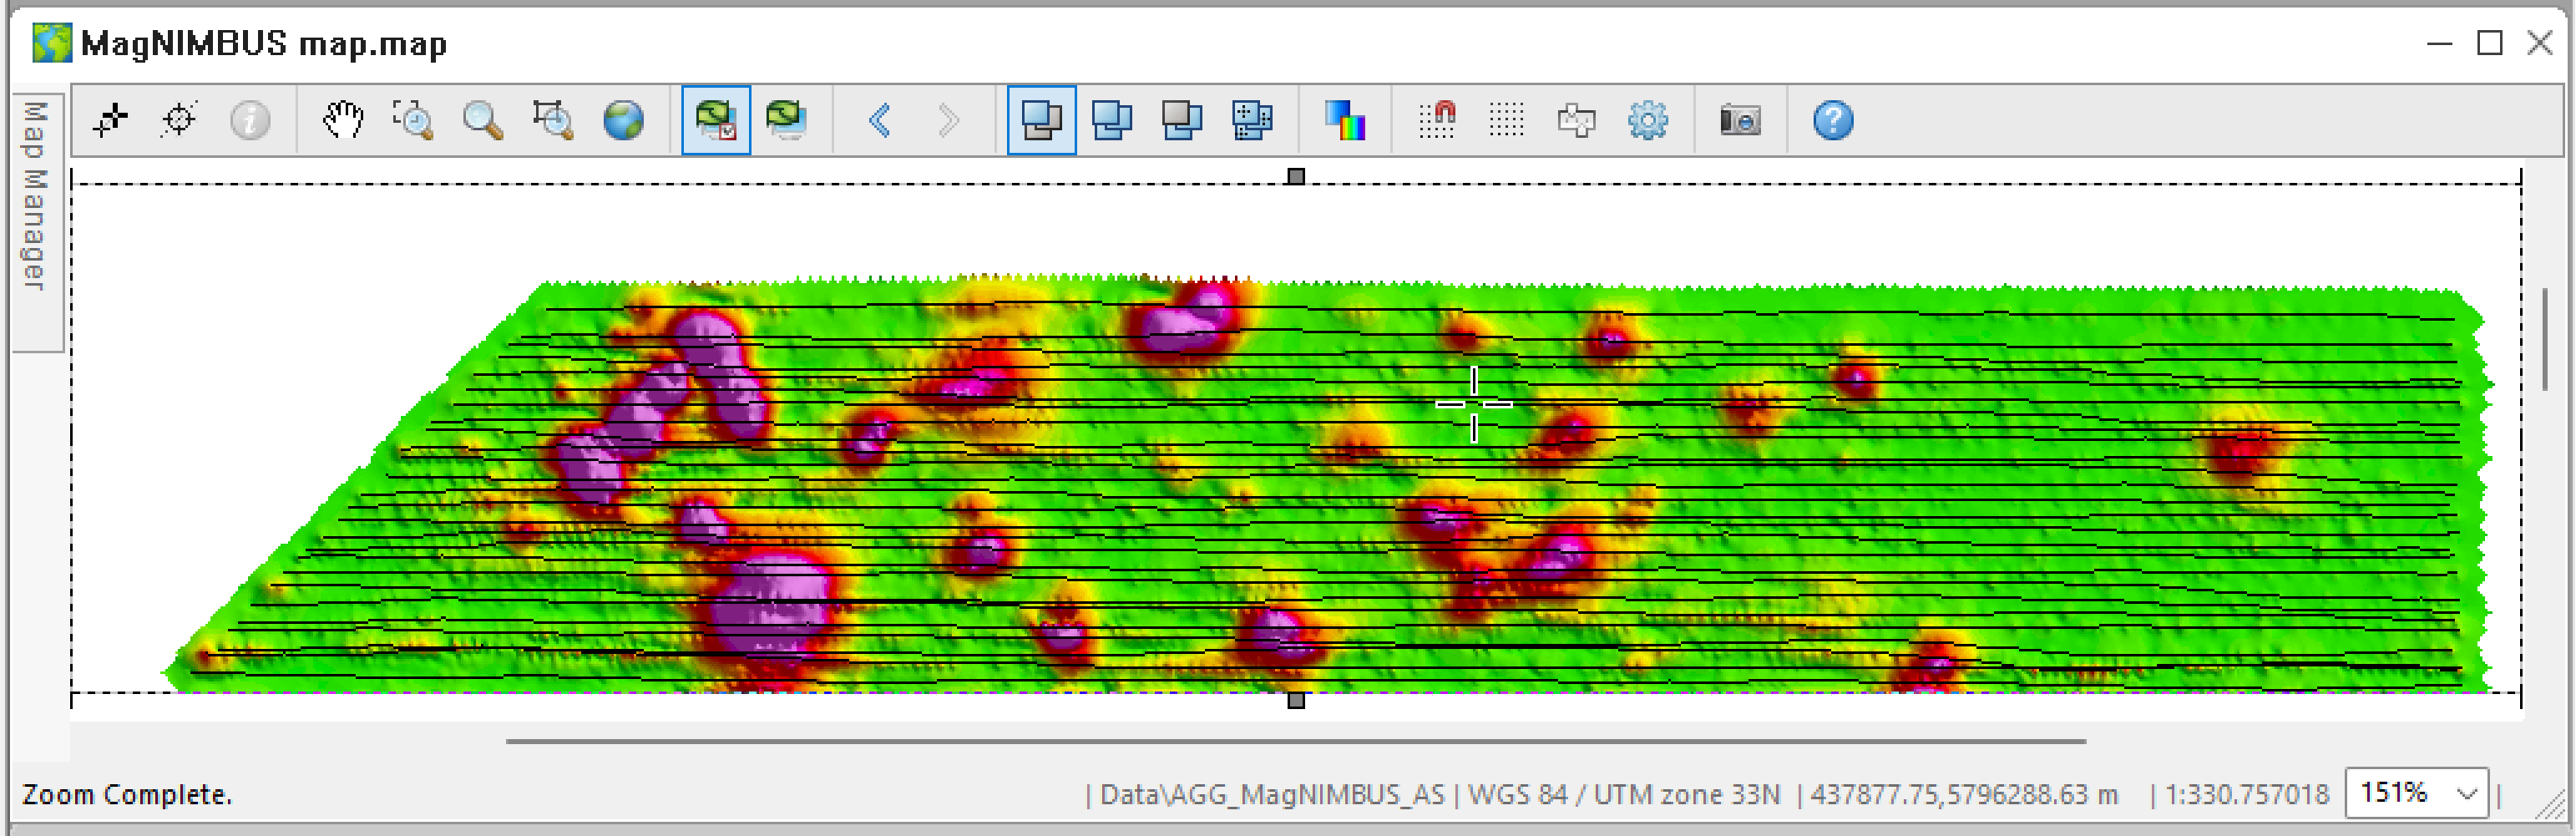Click the top center map frame handle
The width and height of the screenshot is (2576, 836).
click(x=1296, y=176)
